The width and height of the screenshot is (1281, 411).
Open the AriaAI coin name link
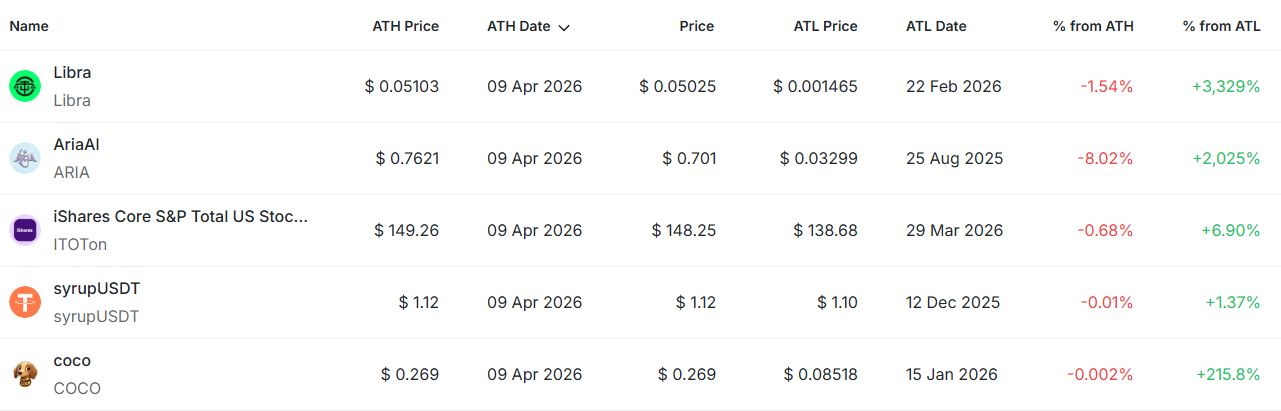point(76,145)
